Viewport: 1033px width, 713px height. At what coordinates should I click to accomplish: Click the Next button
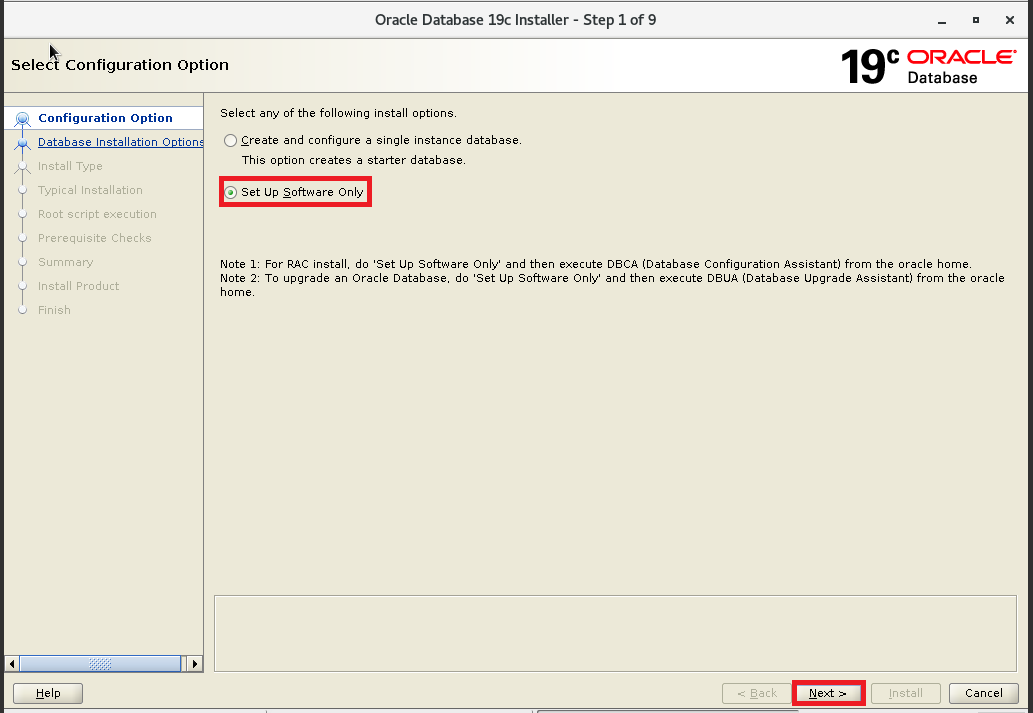[x=828, y=693]
